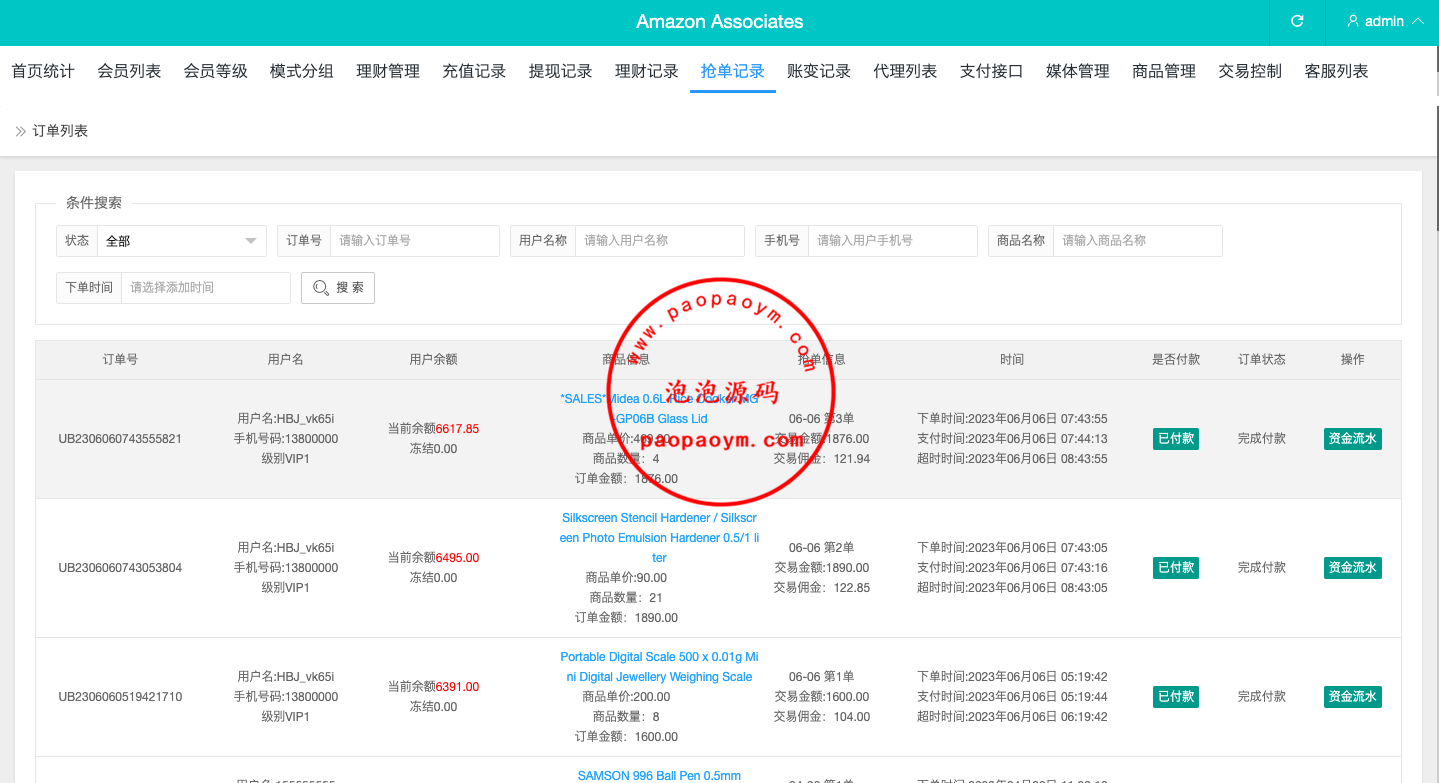Viewport: 1439px width, 783px height.
Task: Open the 客服列表 tab
Action: point(1336,71)
